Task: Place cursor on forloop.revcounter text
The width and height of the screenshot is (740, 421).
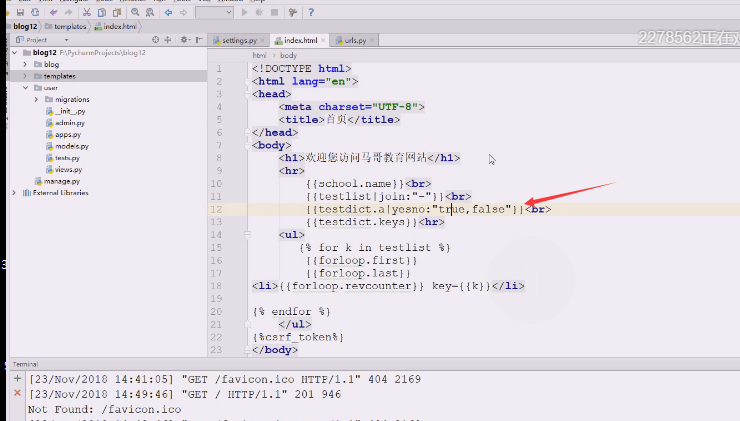Action: tap(352, 286)
